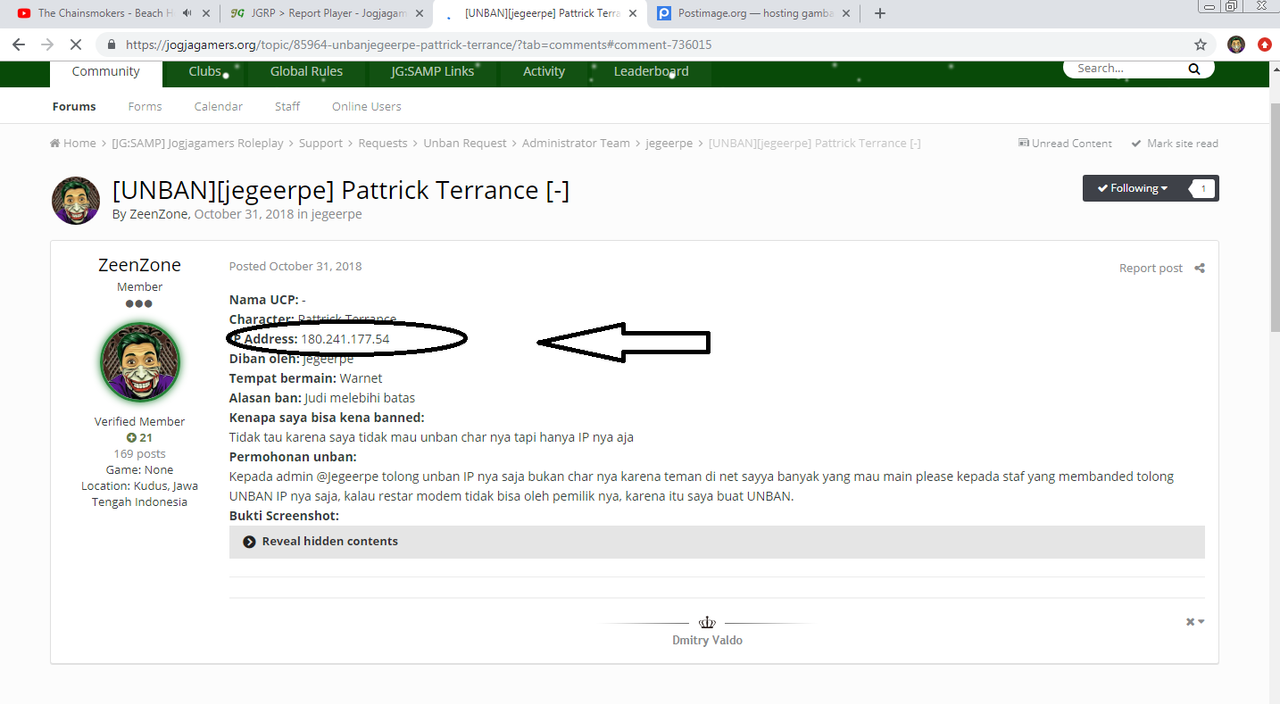The image size is (1280, 704).
Task: Go to the Forms sub-tab
Action: 145,106
